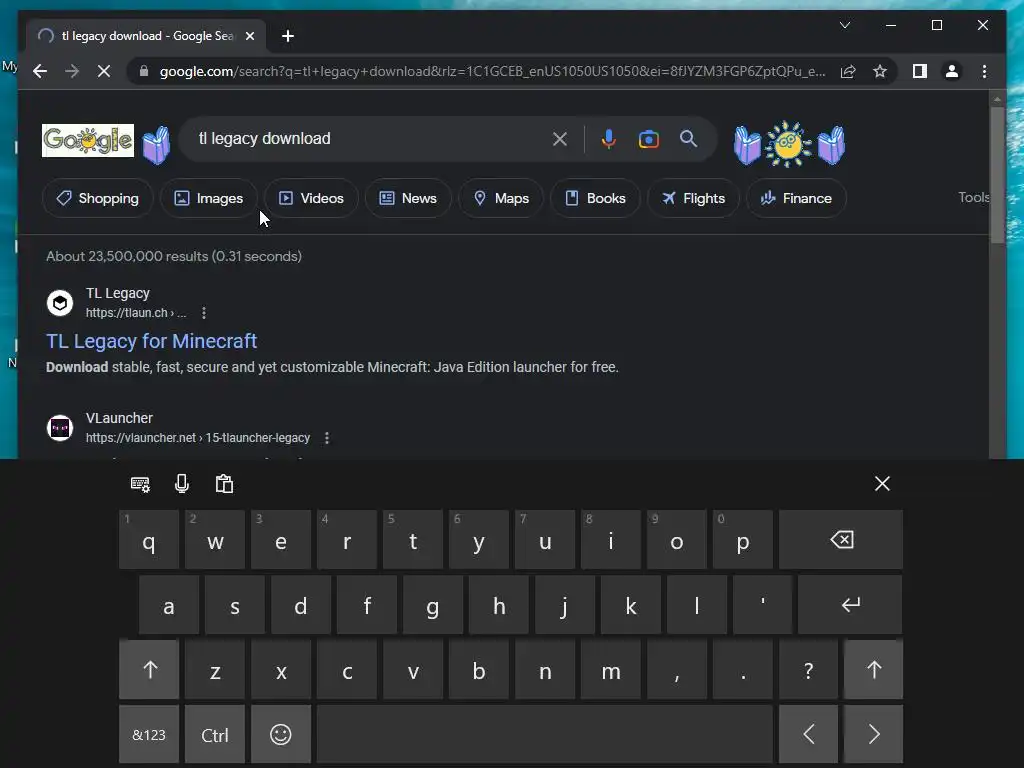
Task: Tap the a key
Action: [x=168, y=605]
